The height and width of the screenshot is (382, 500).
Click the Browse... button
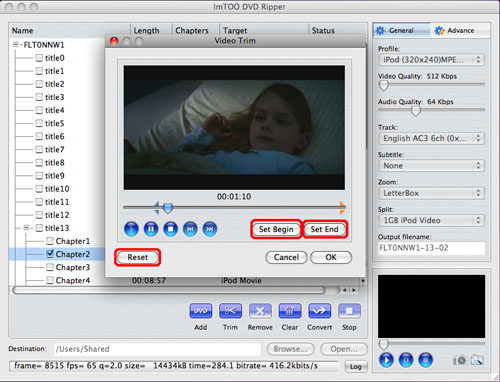[x=290, y=349]
